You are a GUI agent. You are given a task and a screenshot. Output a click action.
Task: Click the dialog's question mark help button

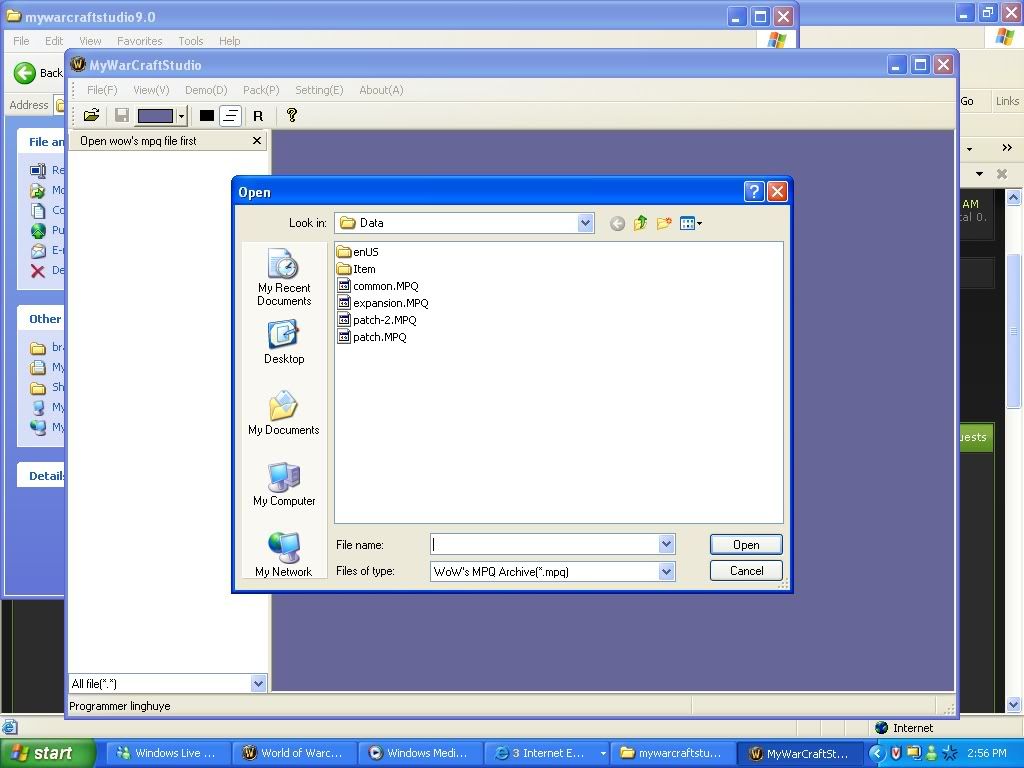point(754,191)
